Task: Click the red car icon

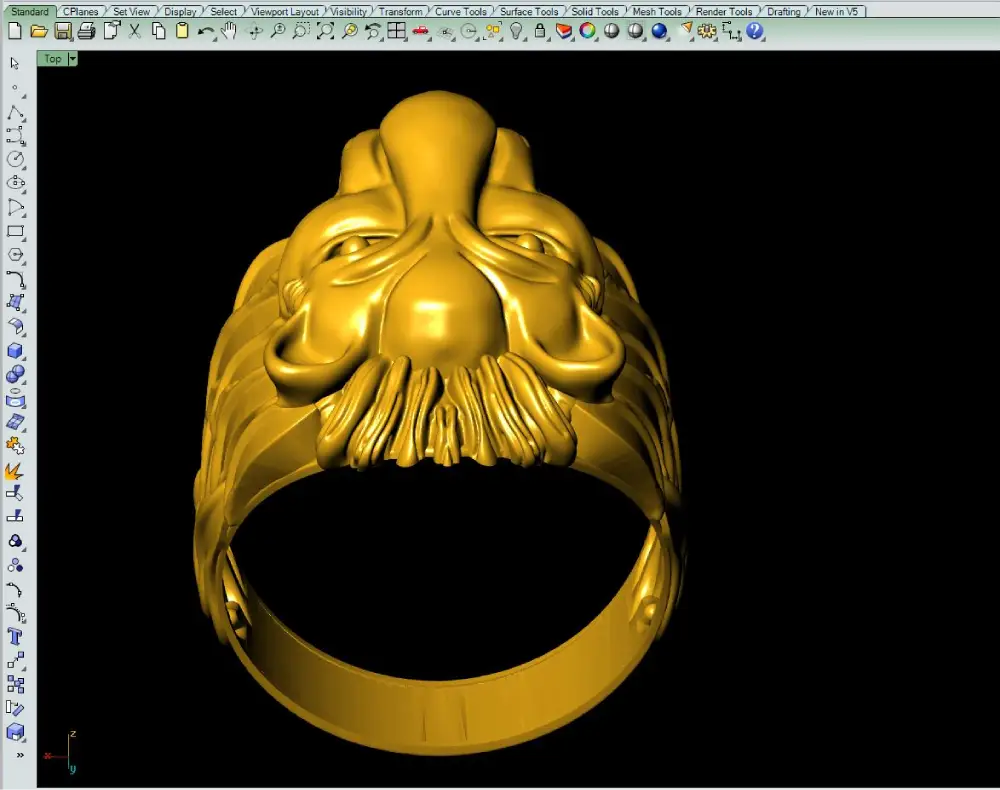Action: [421, 31]
